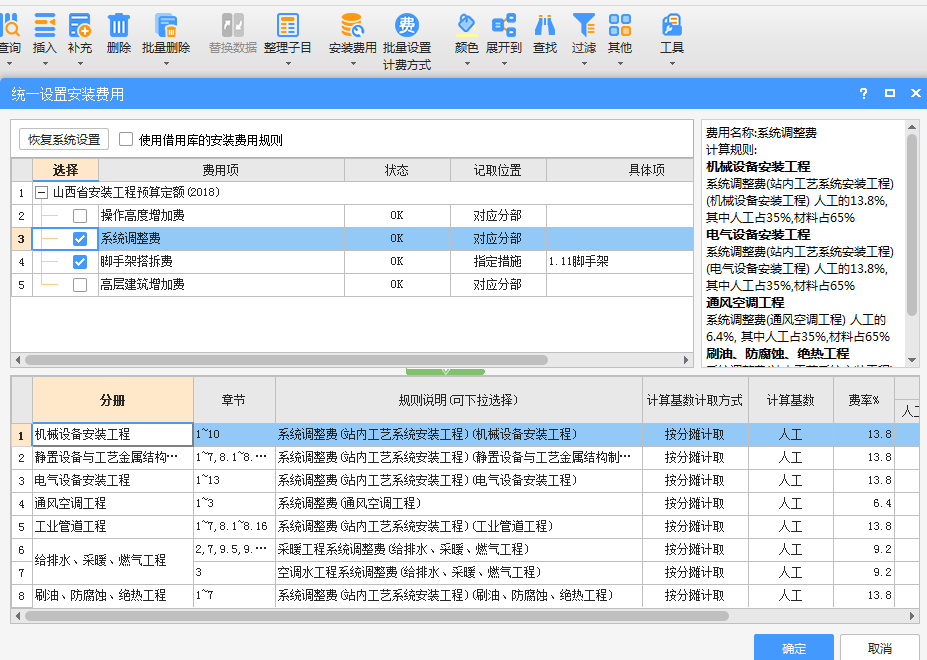Select the 机械设备安装工程 row cell

(x=112, y=435)
